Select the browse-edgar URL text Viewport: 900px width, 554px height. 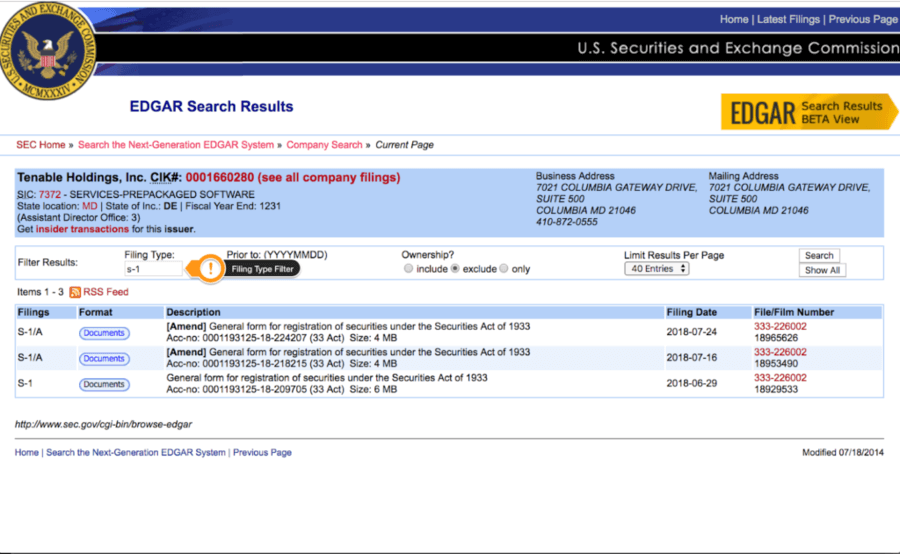click(x=103, y=424)
